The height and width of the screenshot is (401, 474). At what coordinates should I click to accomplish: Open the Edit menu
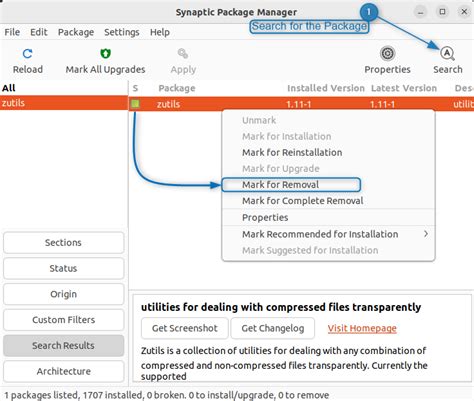click(x=39, y=32)
